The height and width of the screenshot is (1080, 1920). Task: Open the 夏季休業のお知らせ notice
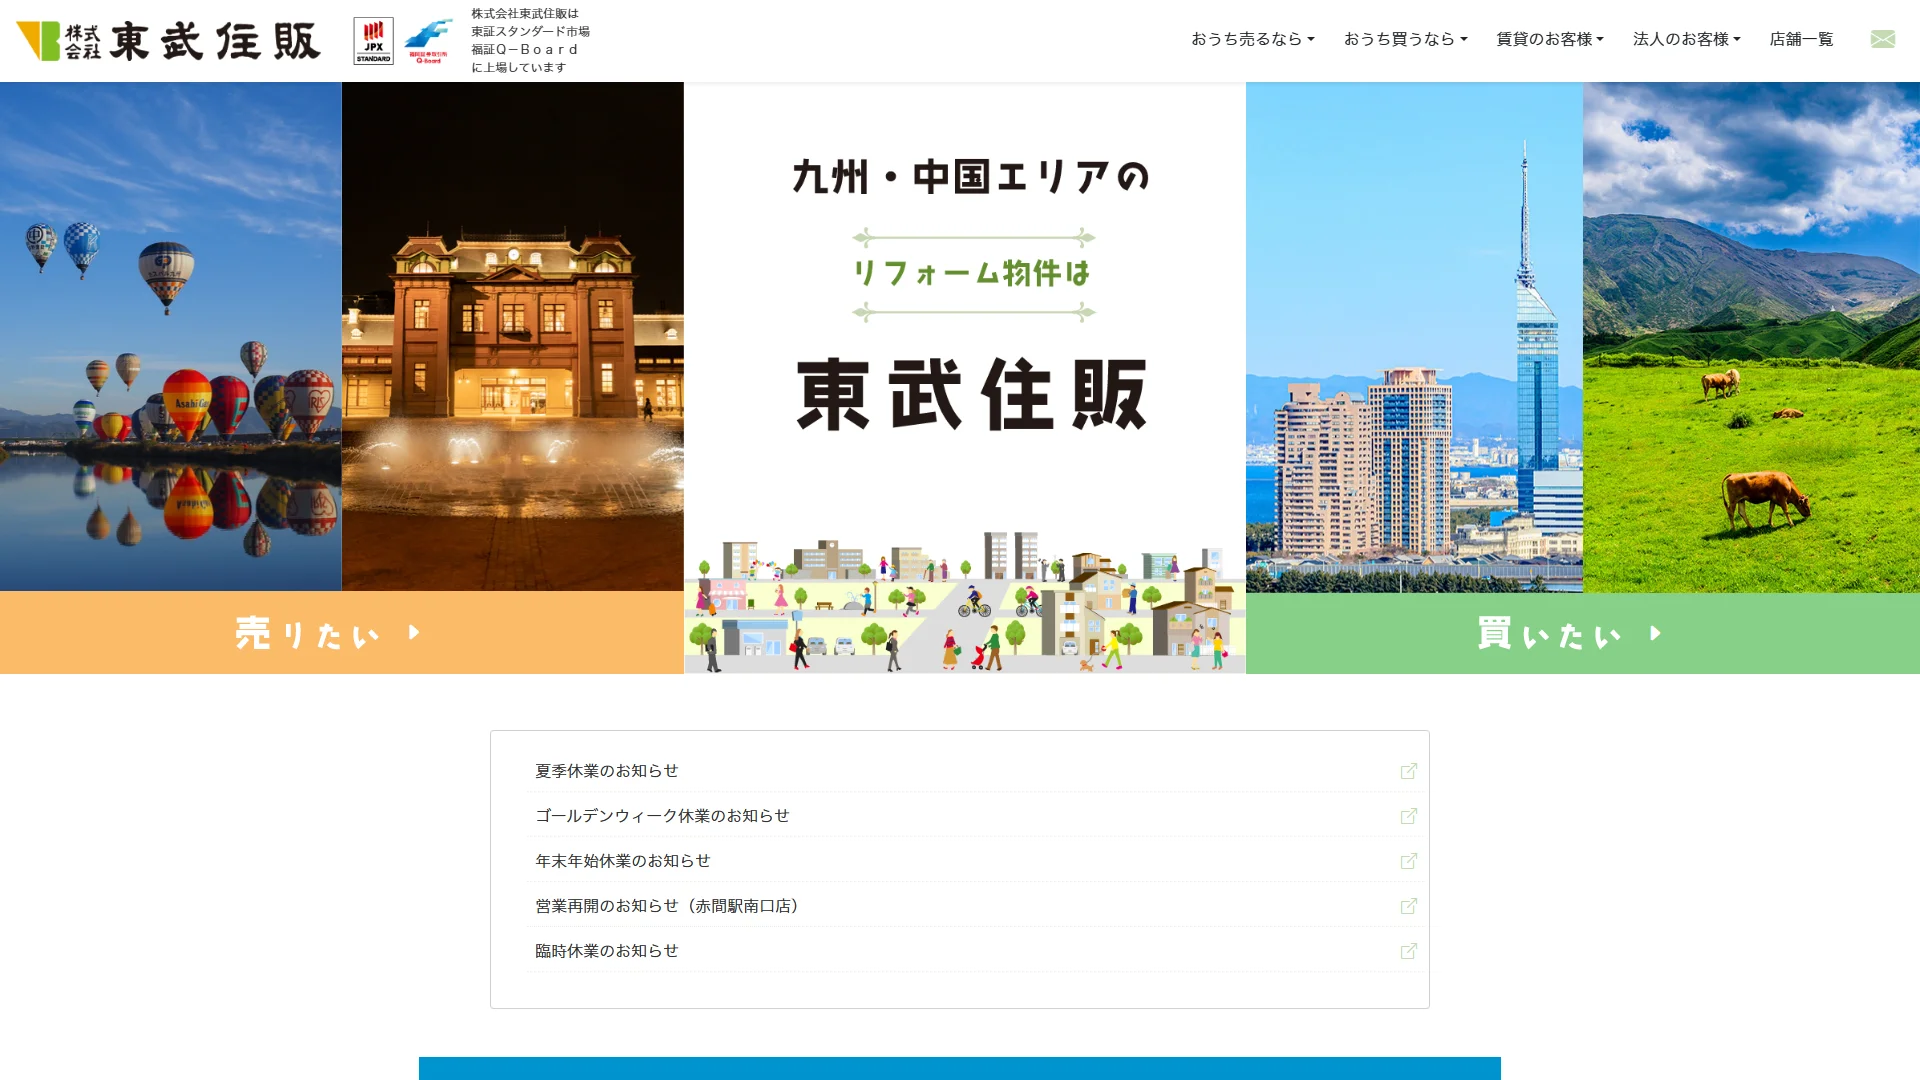(606, 771)
